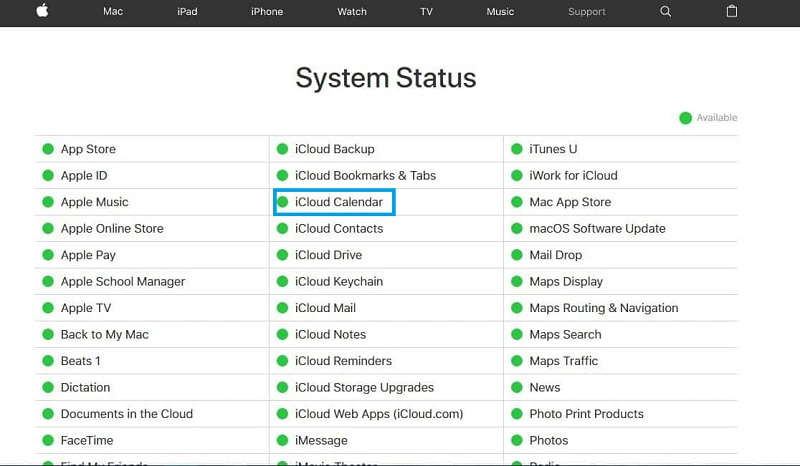
Task: Open the search magnifier icon
Action: 665,11
